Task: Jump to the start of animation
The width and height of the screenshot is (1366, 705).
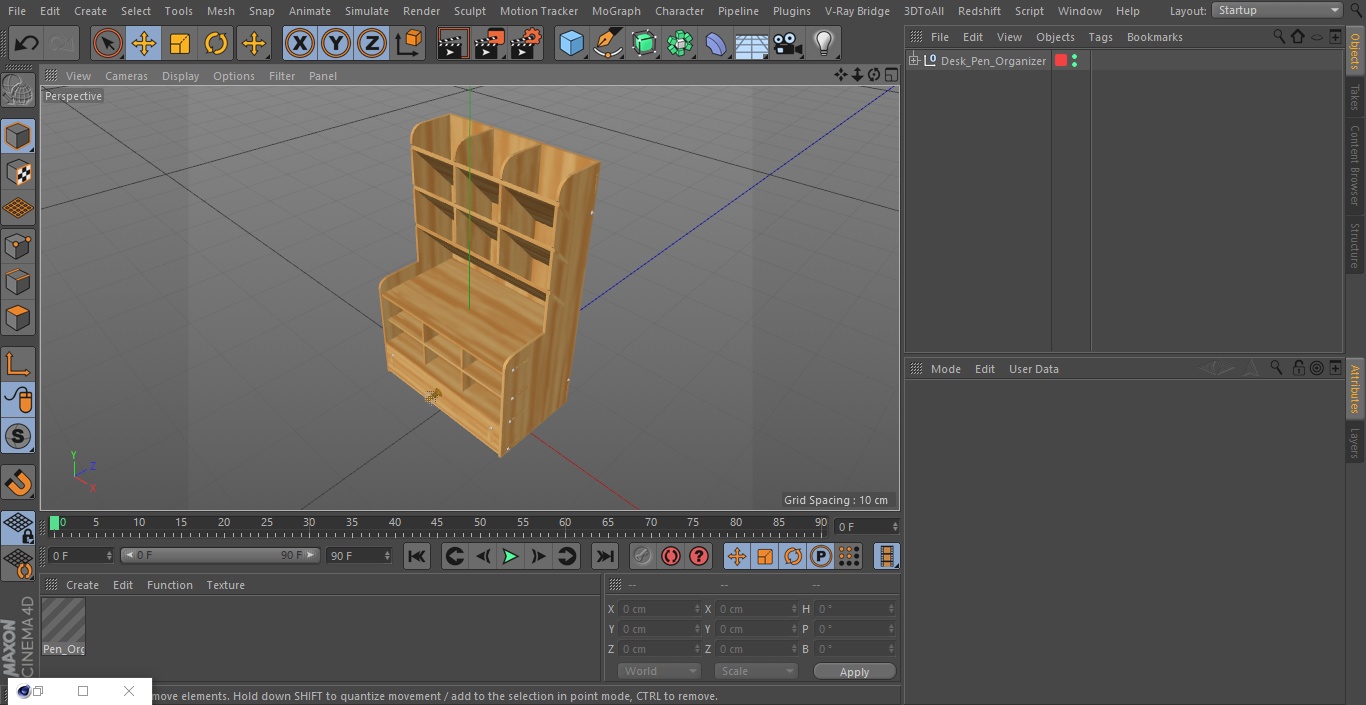Action: (x=417, y=556)
